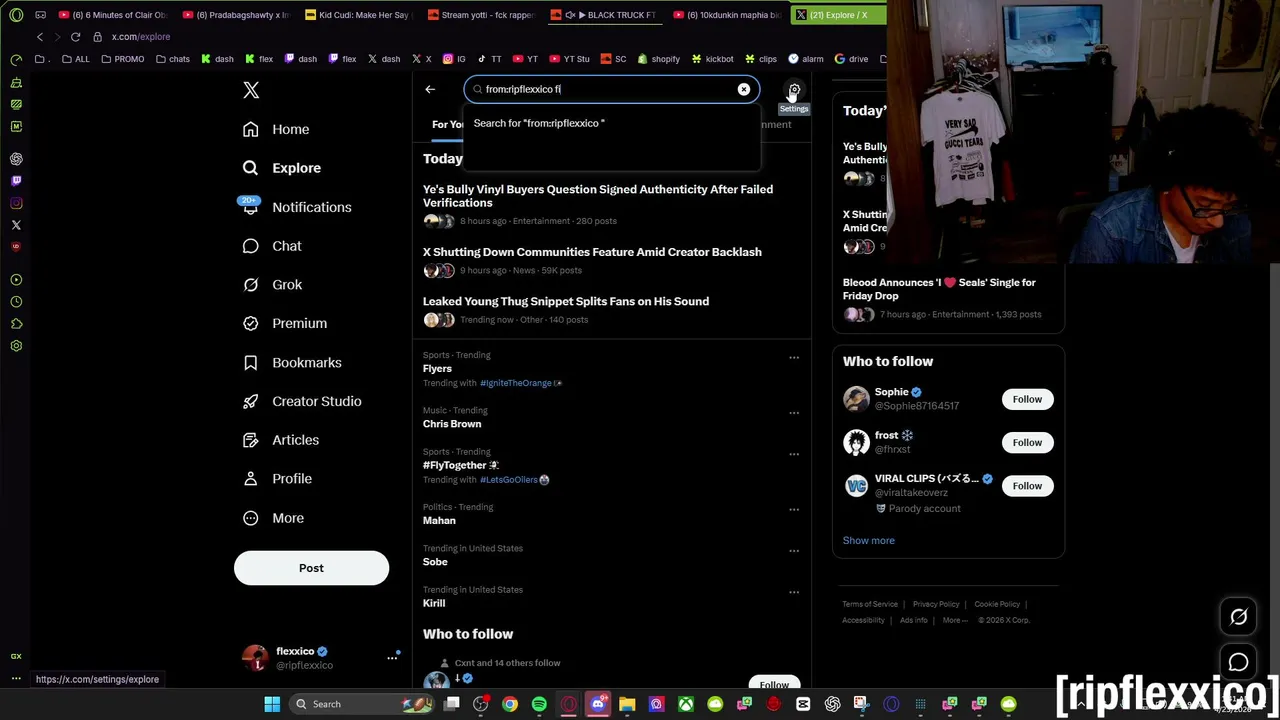The image size is (1280, 720).
Task: Reload the page with browser refresh
Action: (x=75, y=37)
